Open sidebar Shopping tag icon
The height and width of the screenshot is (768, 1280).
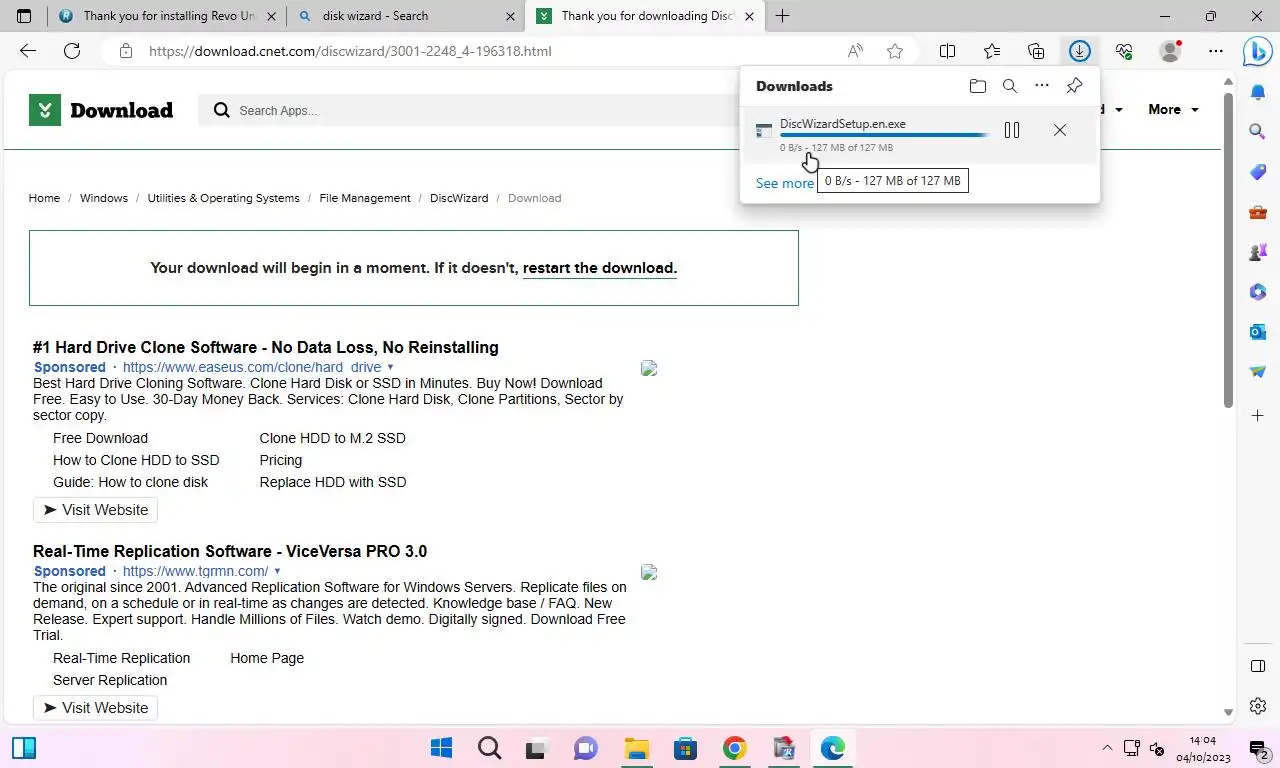(x=1258, y=172)
